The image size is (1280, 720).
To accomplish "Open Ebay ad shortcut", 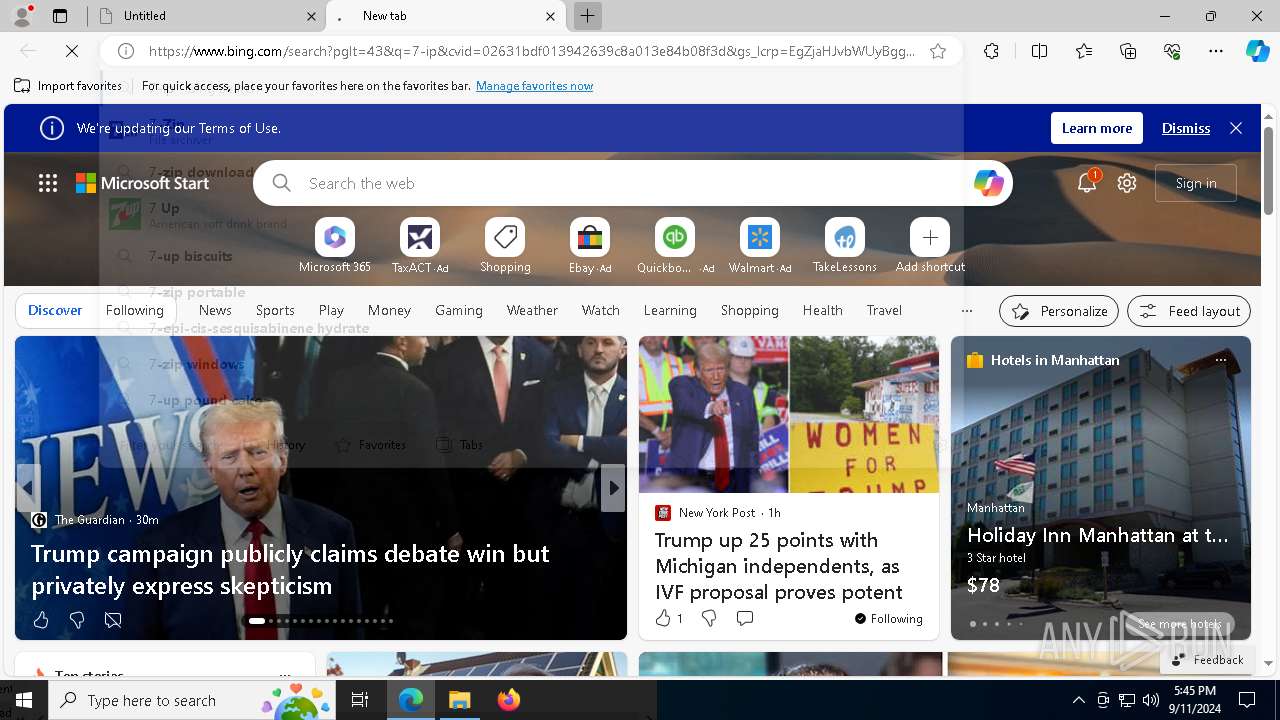I will 590,246.
